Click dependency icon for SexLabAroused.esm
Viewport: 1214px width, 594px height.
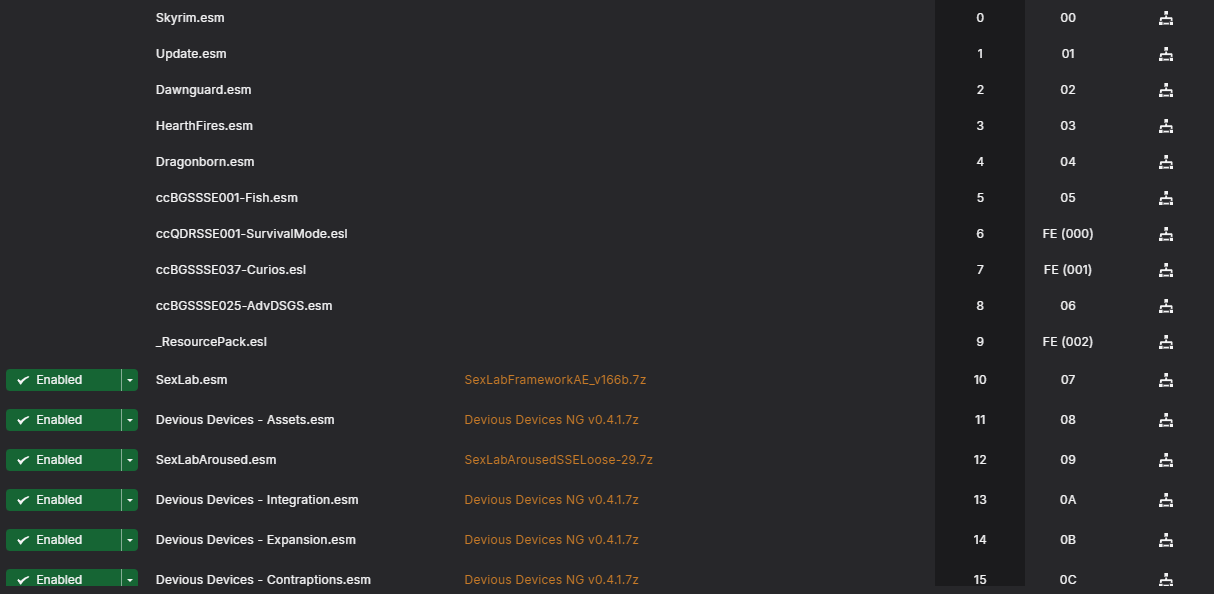coord(1165,460)
